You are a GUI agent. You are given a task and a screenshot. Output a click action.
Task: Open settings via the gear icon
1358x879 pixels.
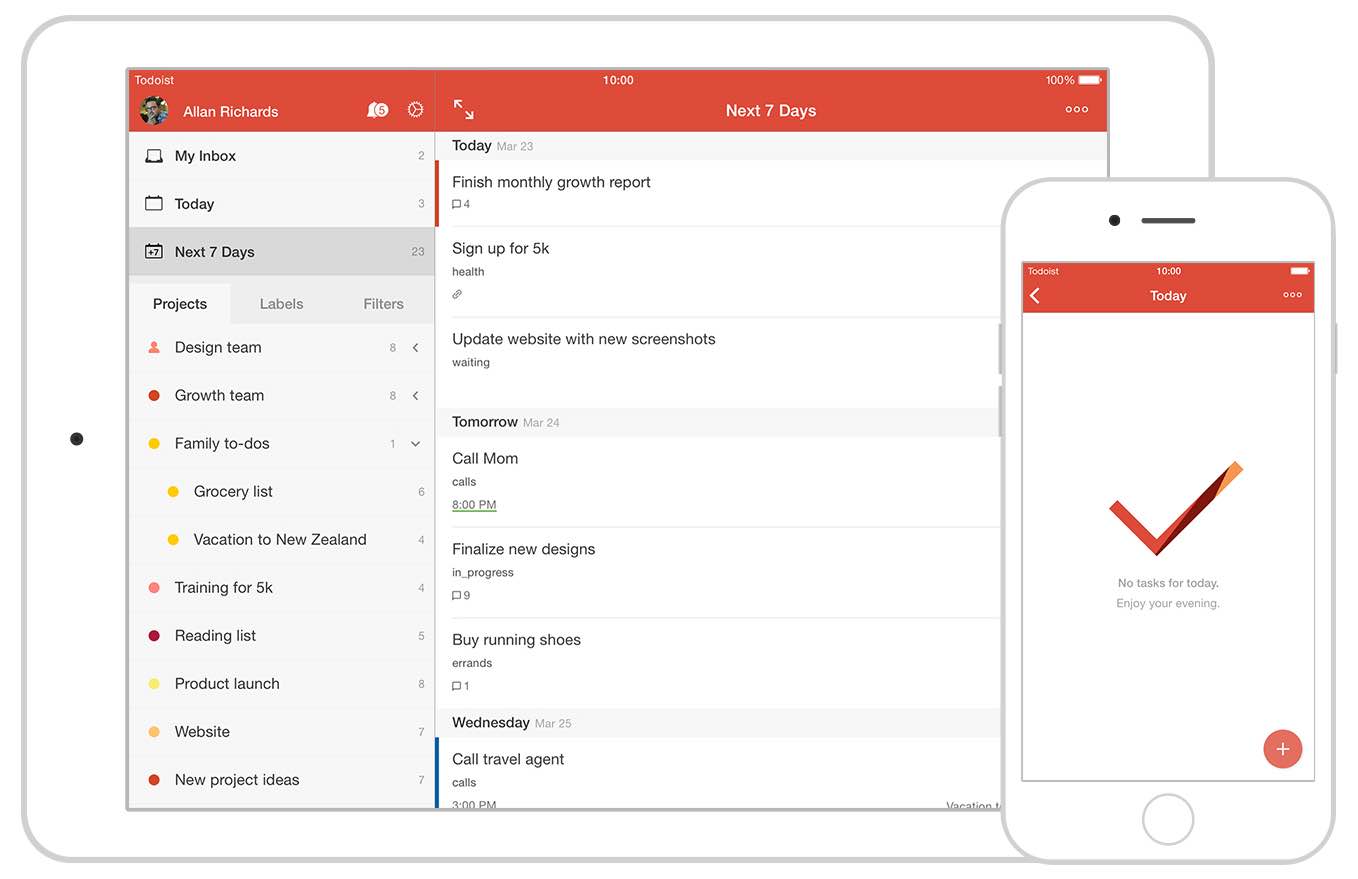point(415,110)
